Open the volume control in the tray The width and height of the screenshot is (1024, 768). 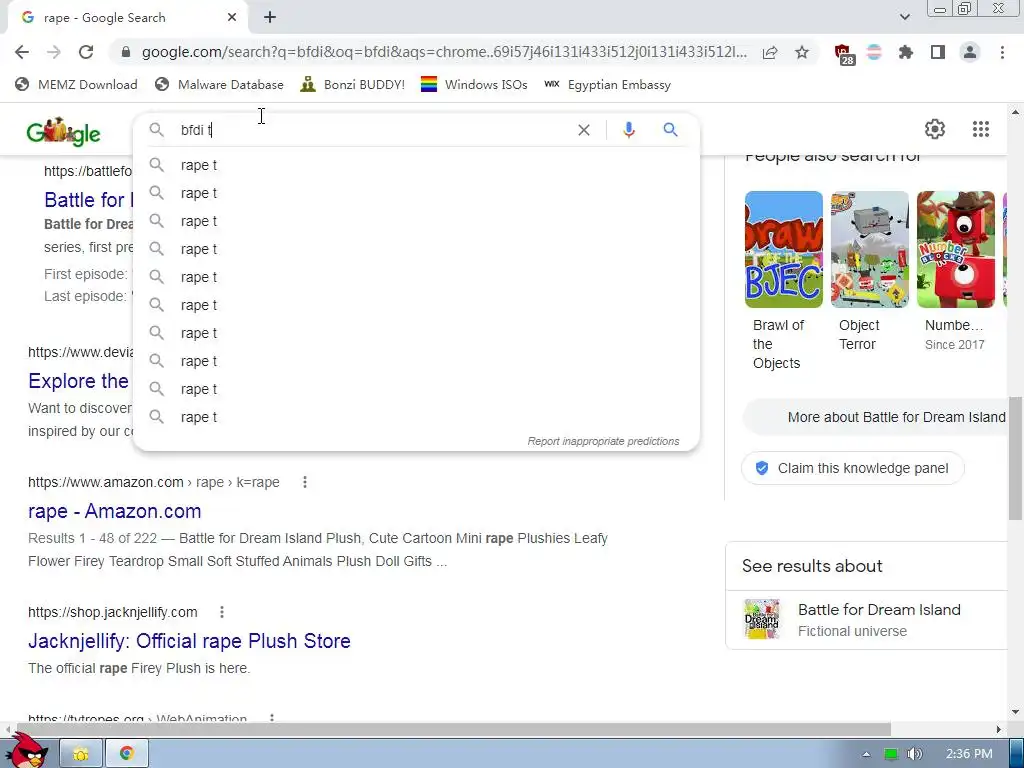click(x=915, y=754)
